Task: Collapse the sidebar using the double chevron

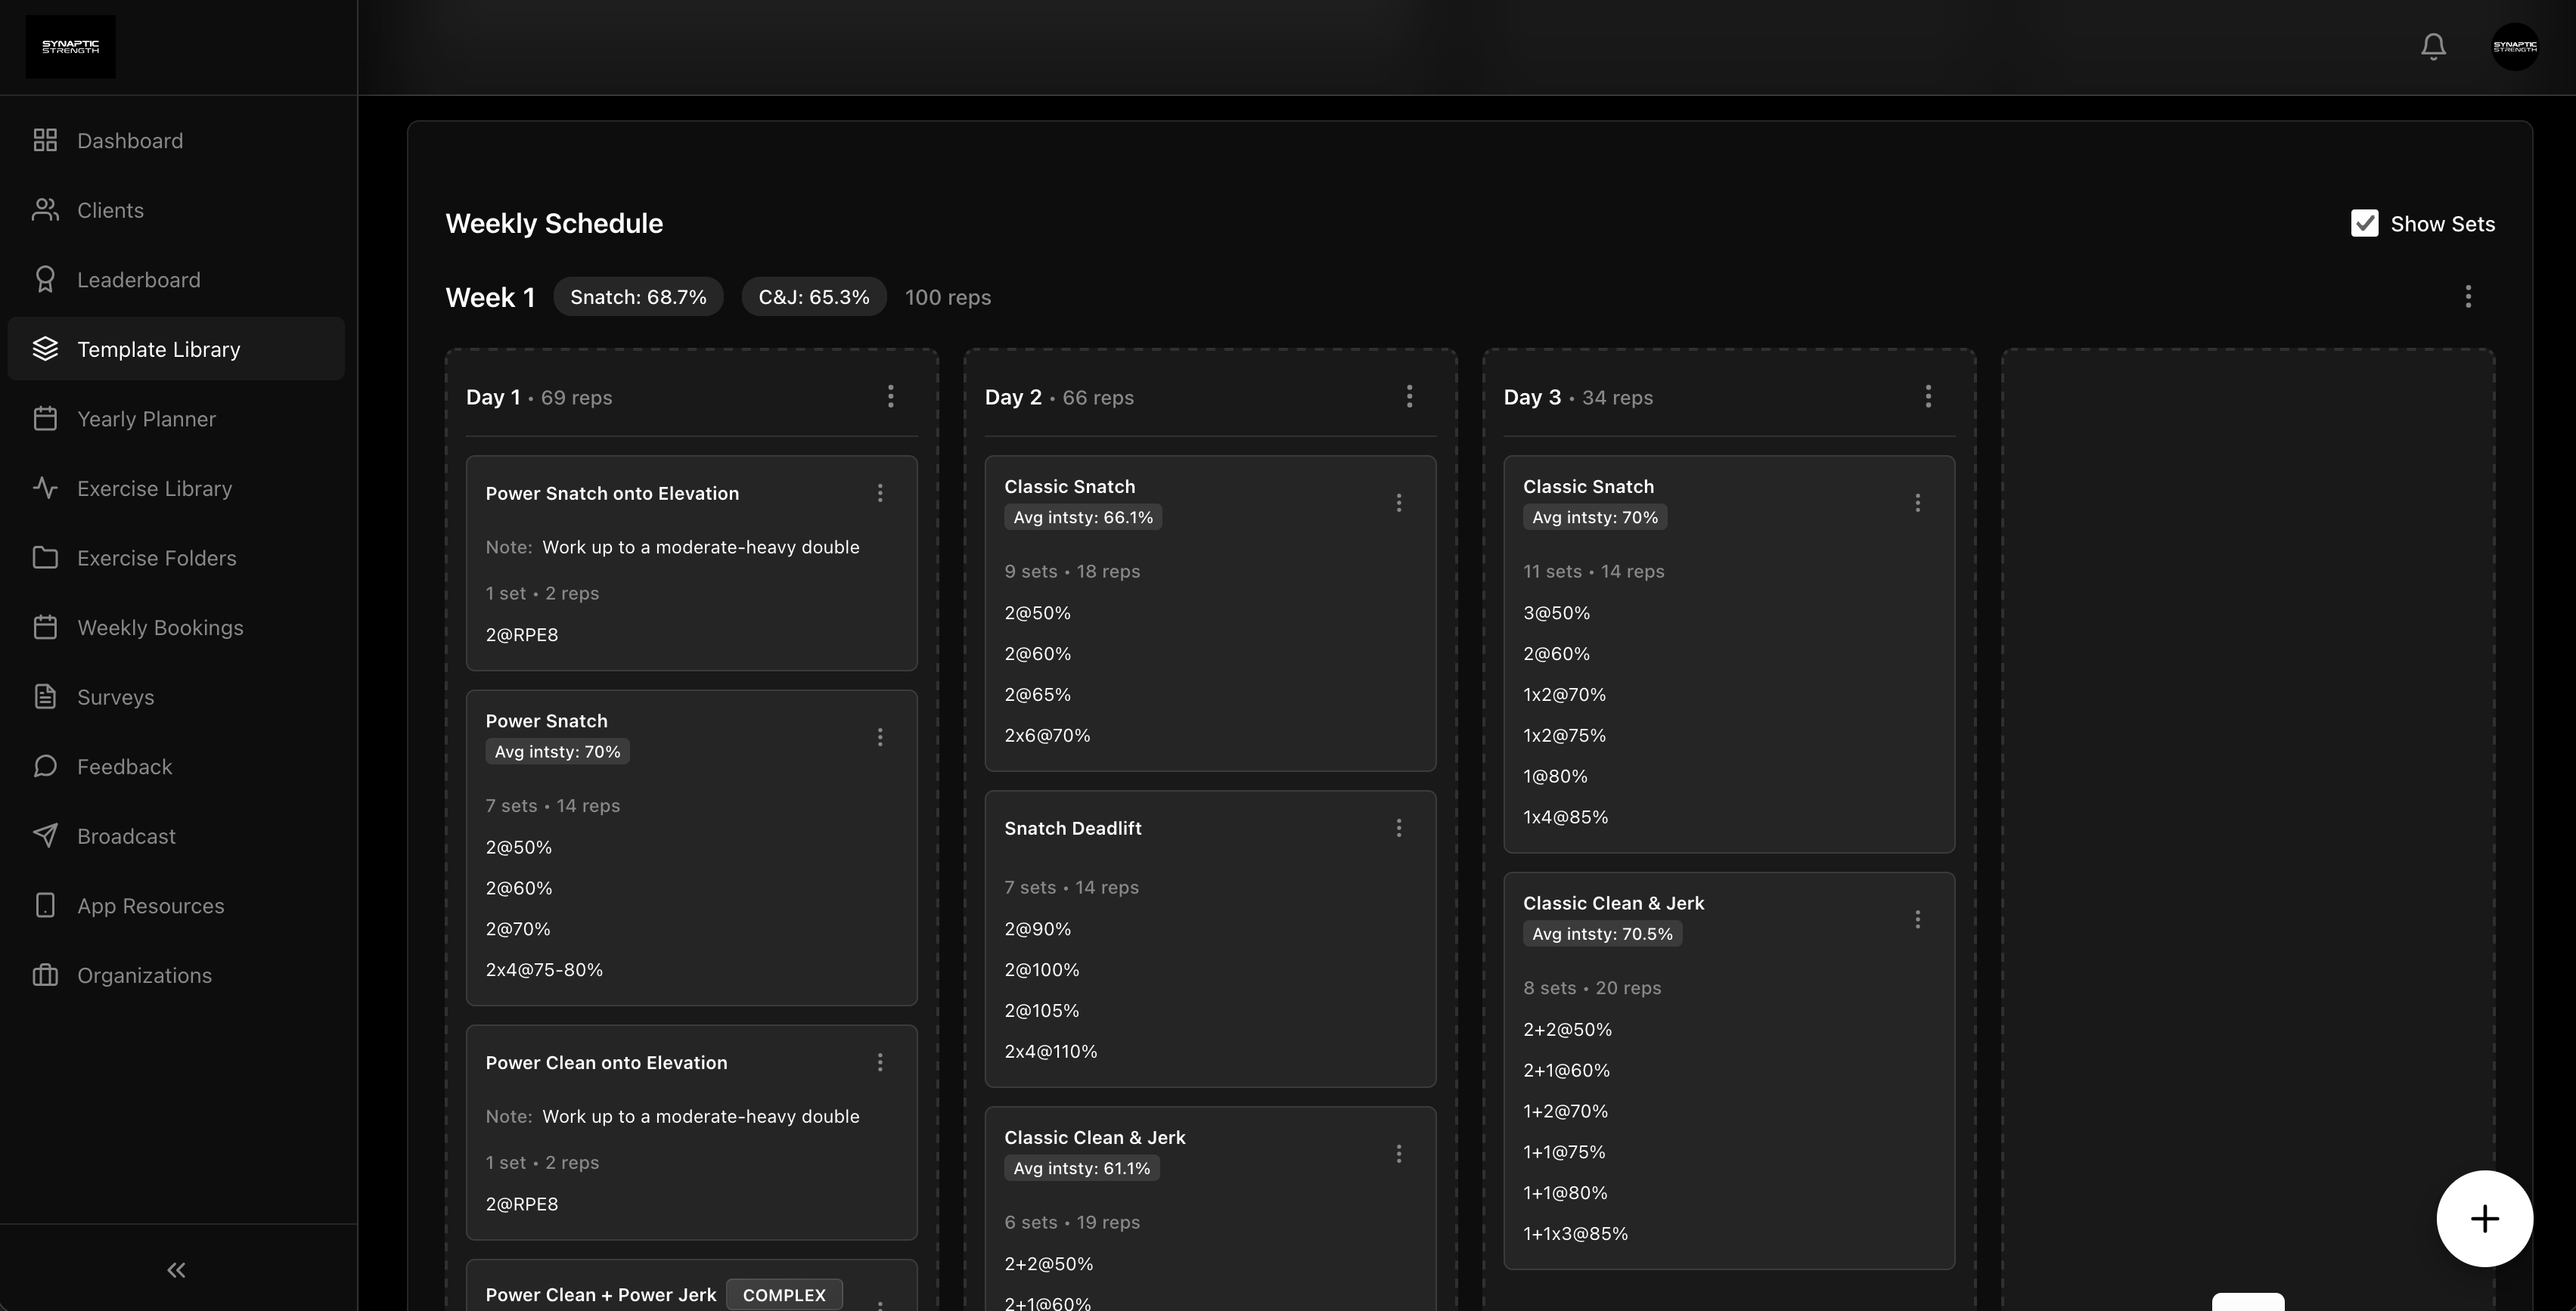Action: pyautogui.click(x=175, y=1269)
